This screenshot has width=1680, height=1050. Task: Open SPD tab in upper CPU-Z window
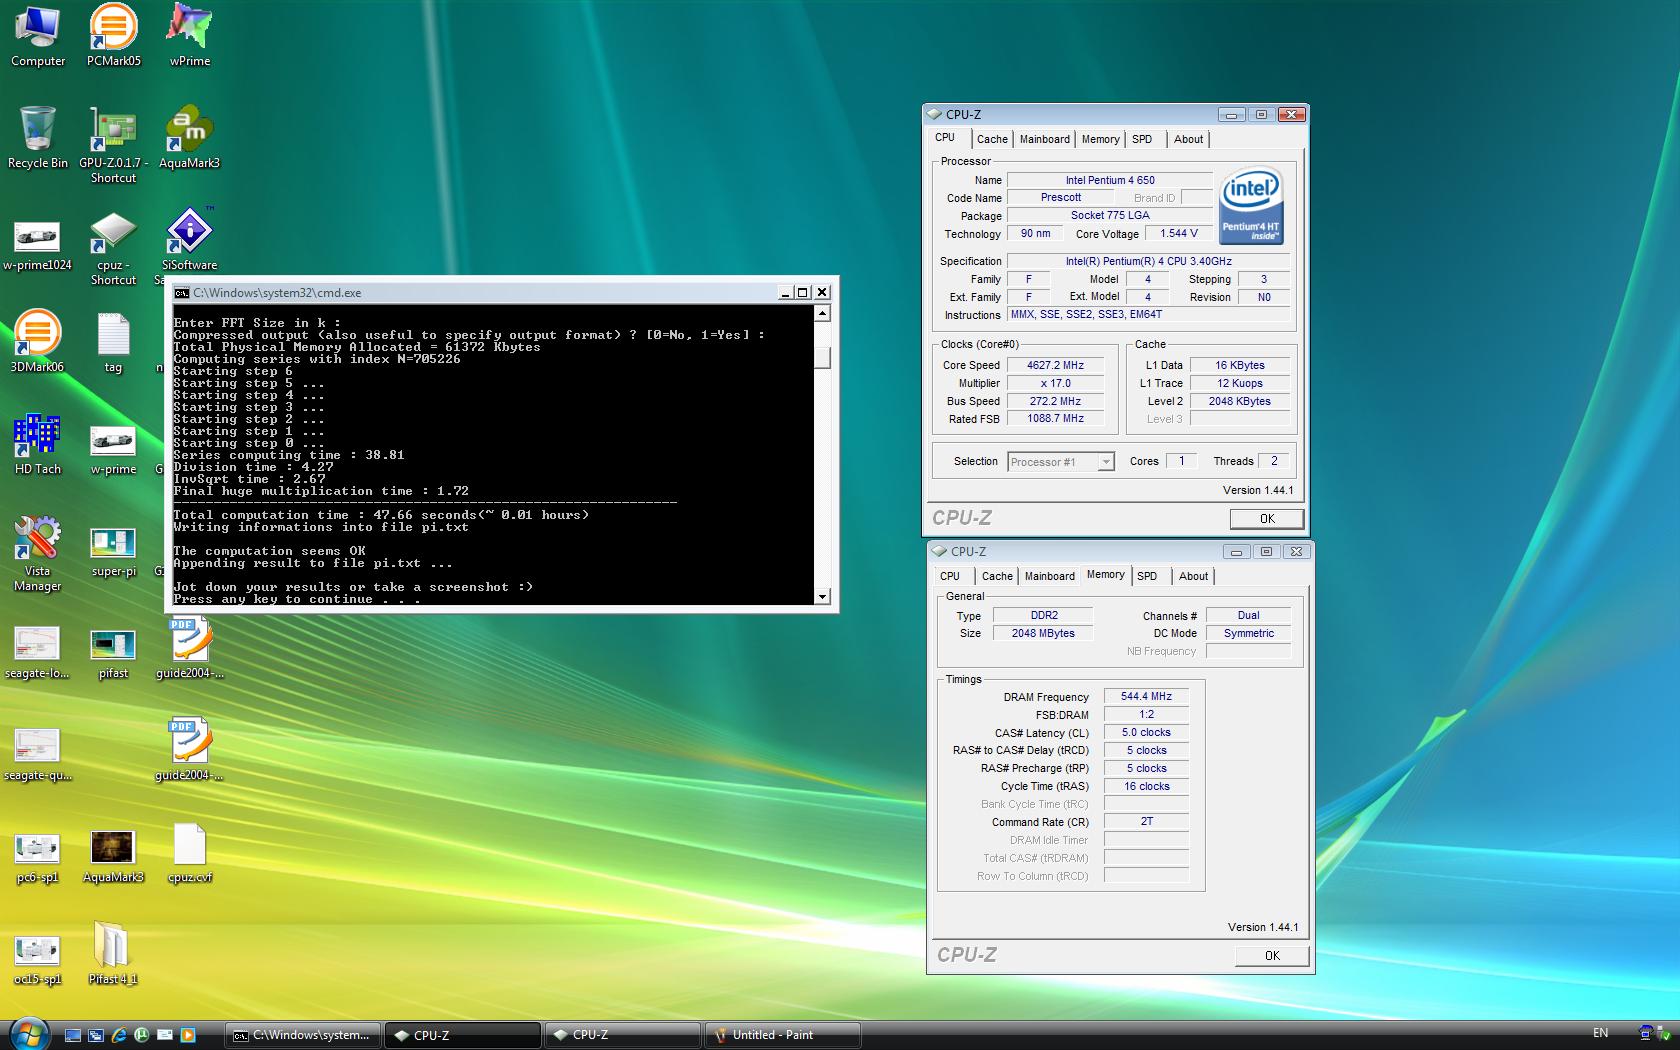click(1142, 139)
